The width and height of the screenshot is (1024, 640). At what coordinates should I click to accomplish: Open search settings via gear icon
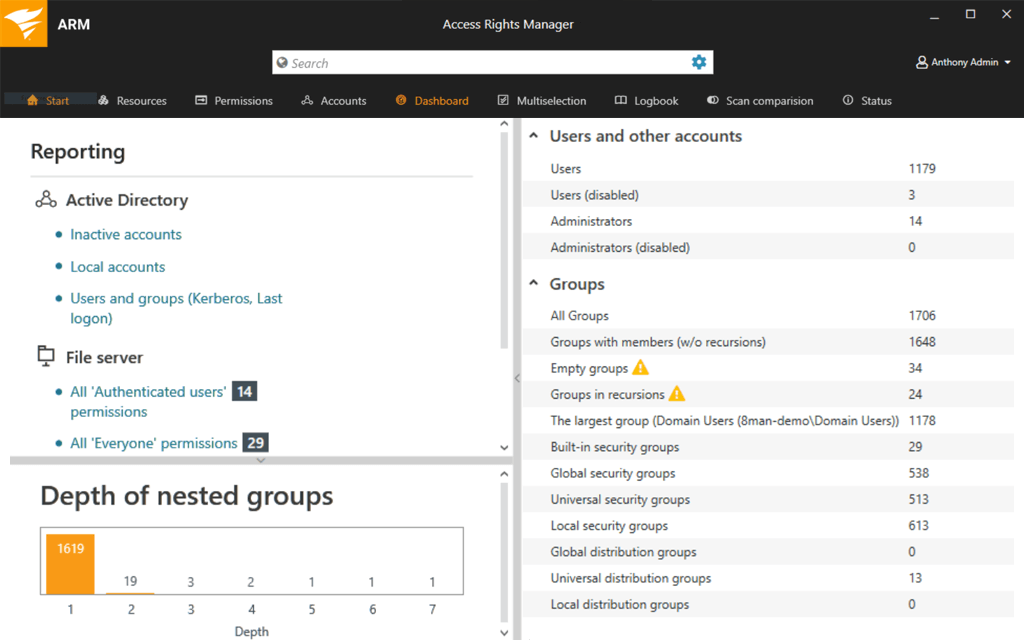tap(699, 62)
